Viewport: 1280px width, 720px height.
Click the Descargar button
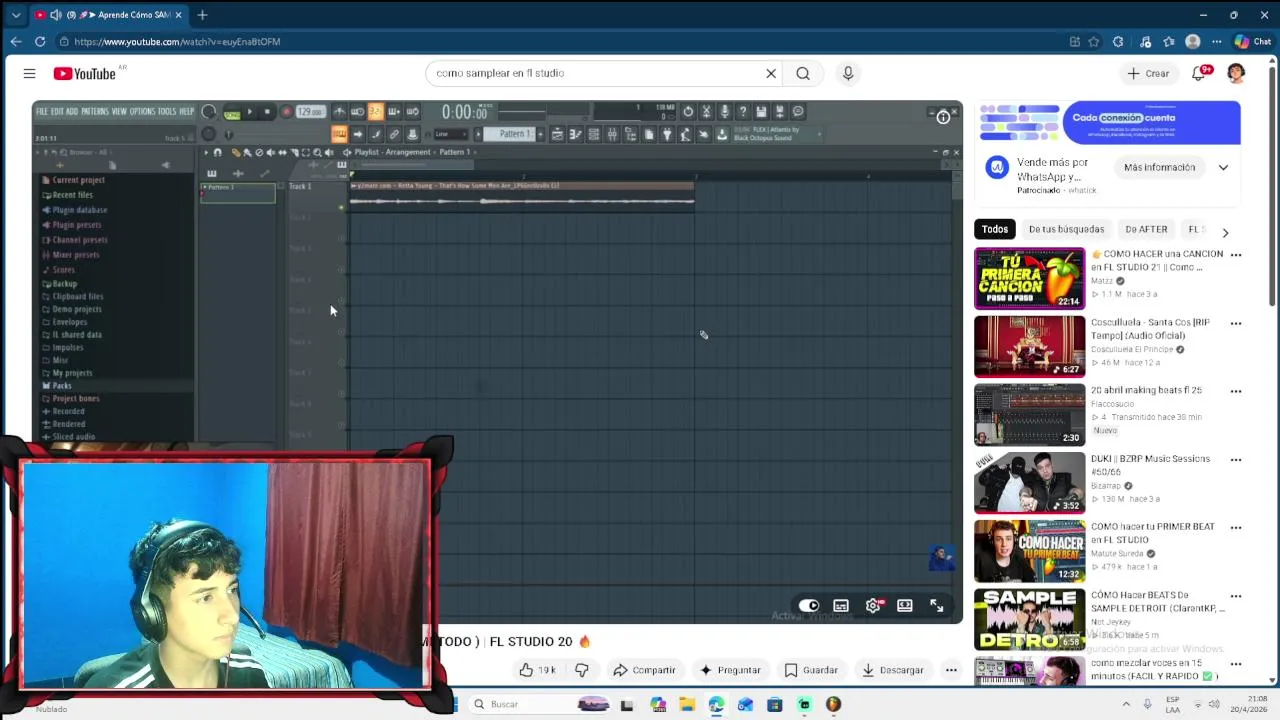893,670
